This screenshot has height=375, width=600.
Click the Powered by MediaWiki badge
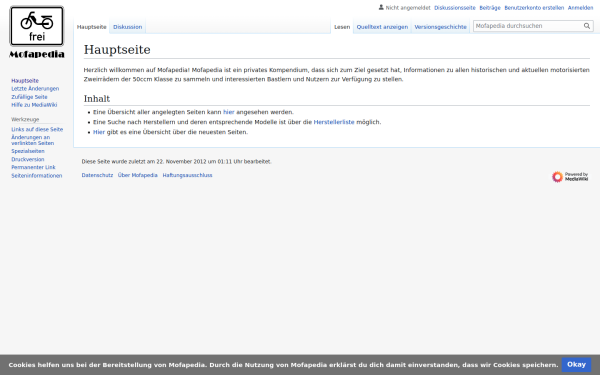[570, 177]
